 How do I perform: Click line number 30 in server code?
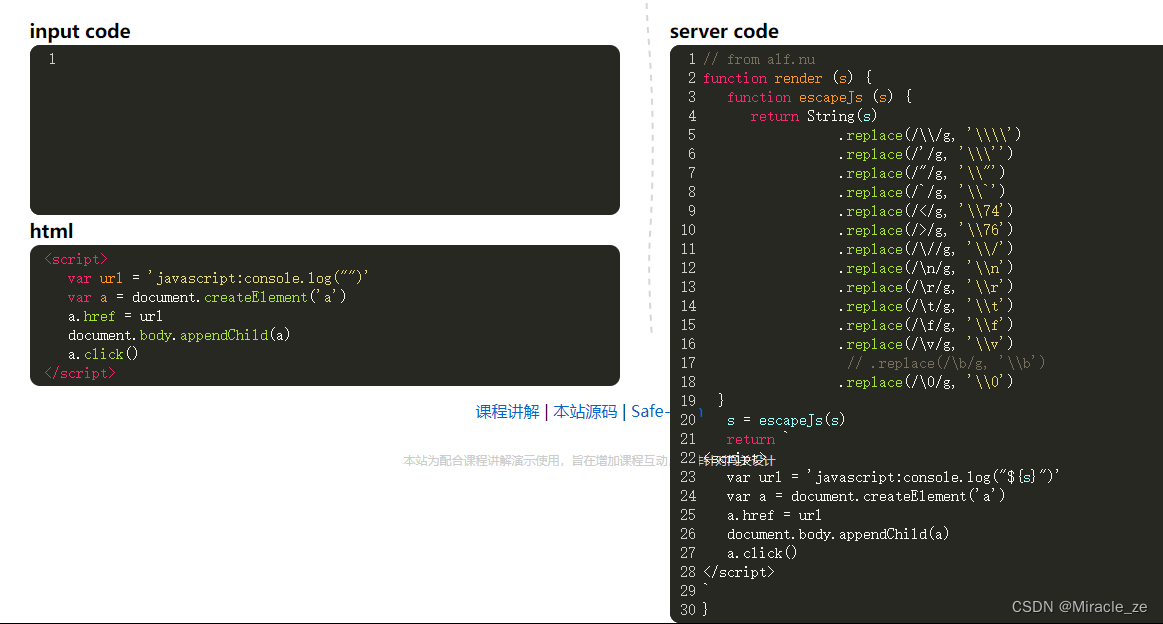click(687, 610)
